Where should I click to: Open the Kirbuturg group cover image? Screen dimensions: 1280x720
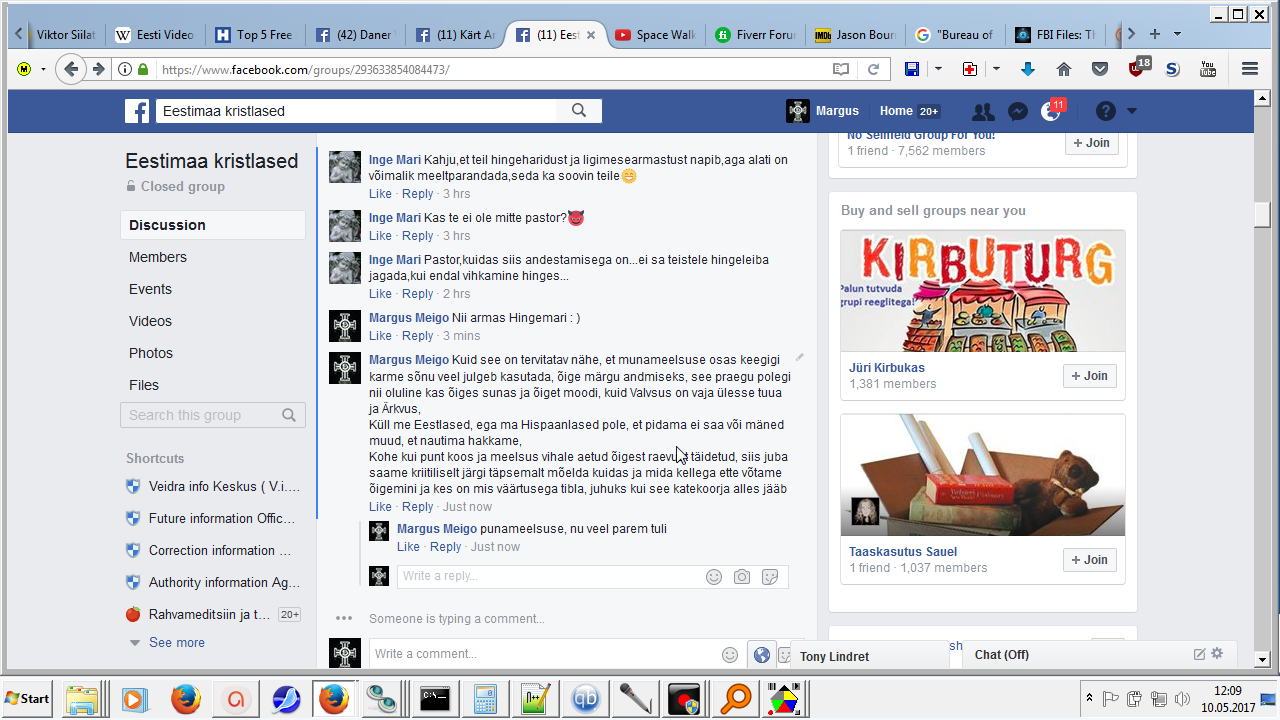pyautogui.click(x=983, y=291)
